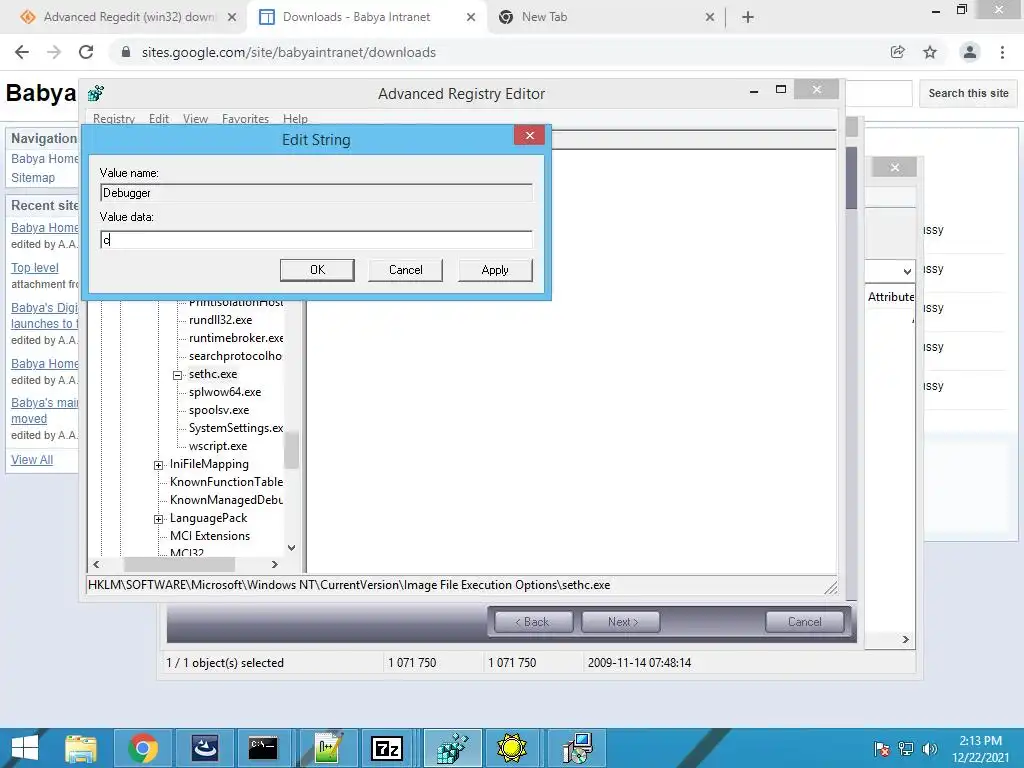Open the View menu in Registry Editor
1024x768 pixels.
click(x=195, y=119)
